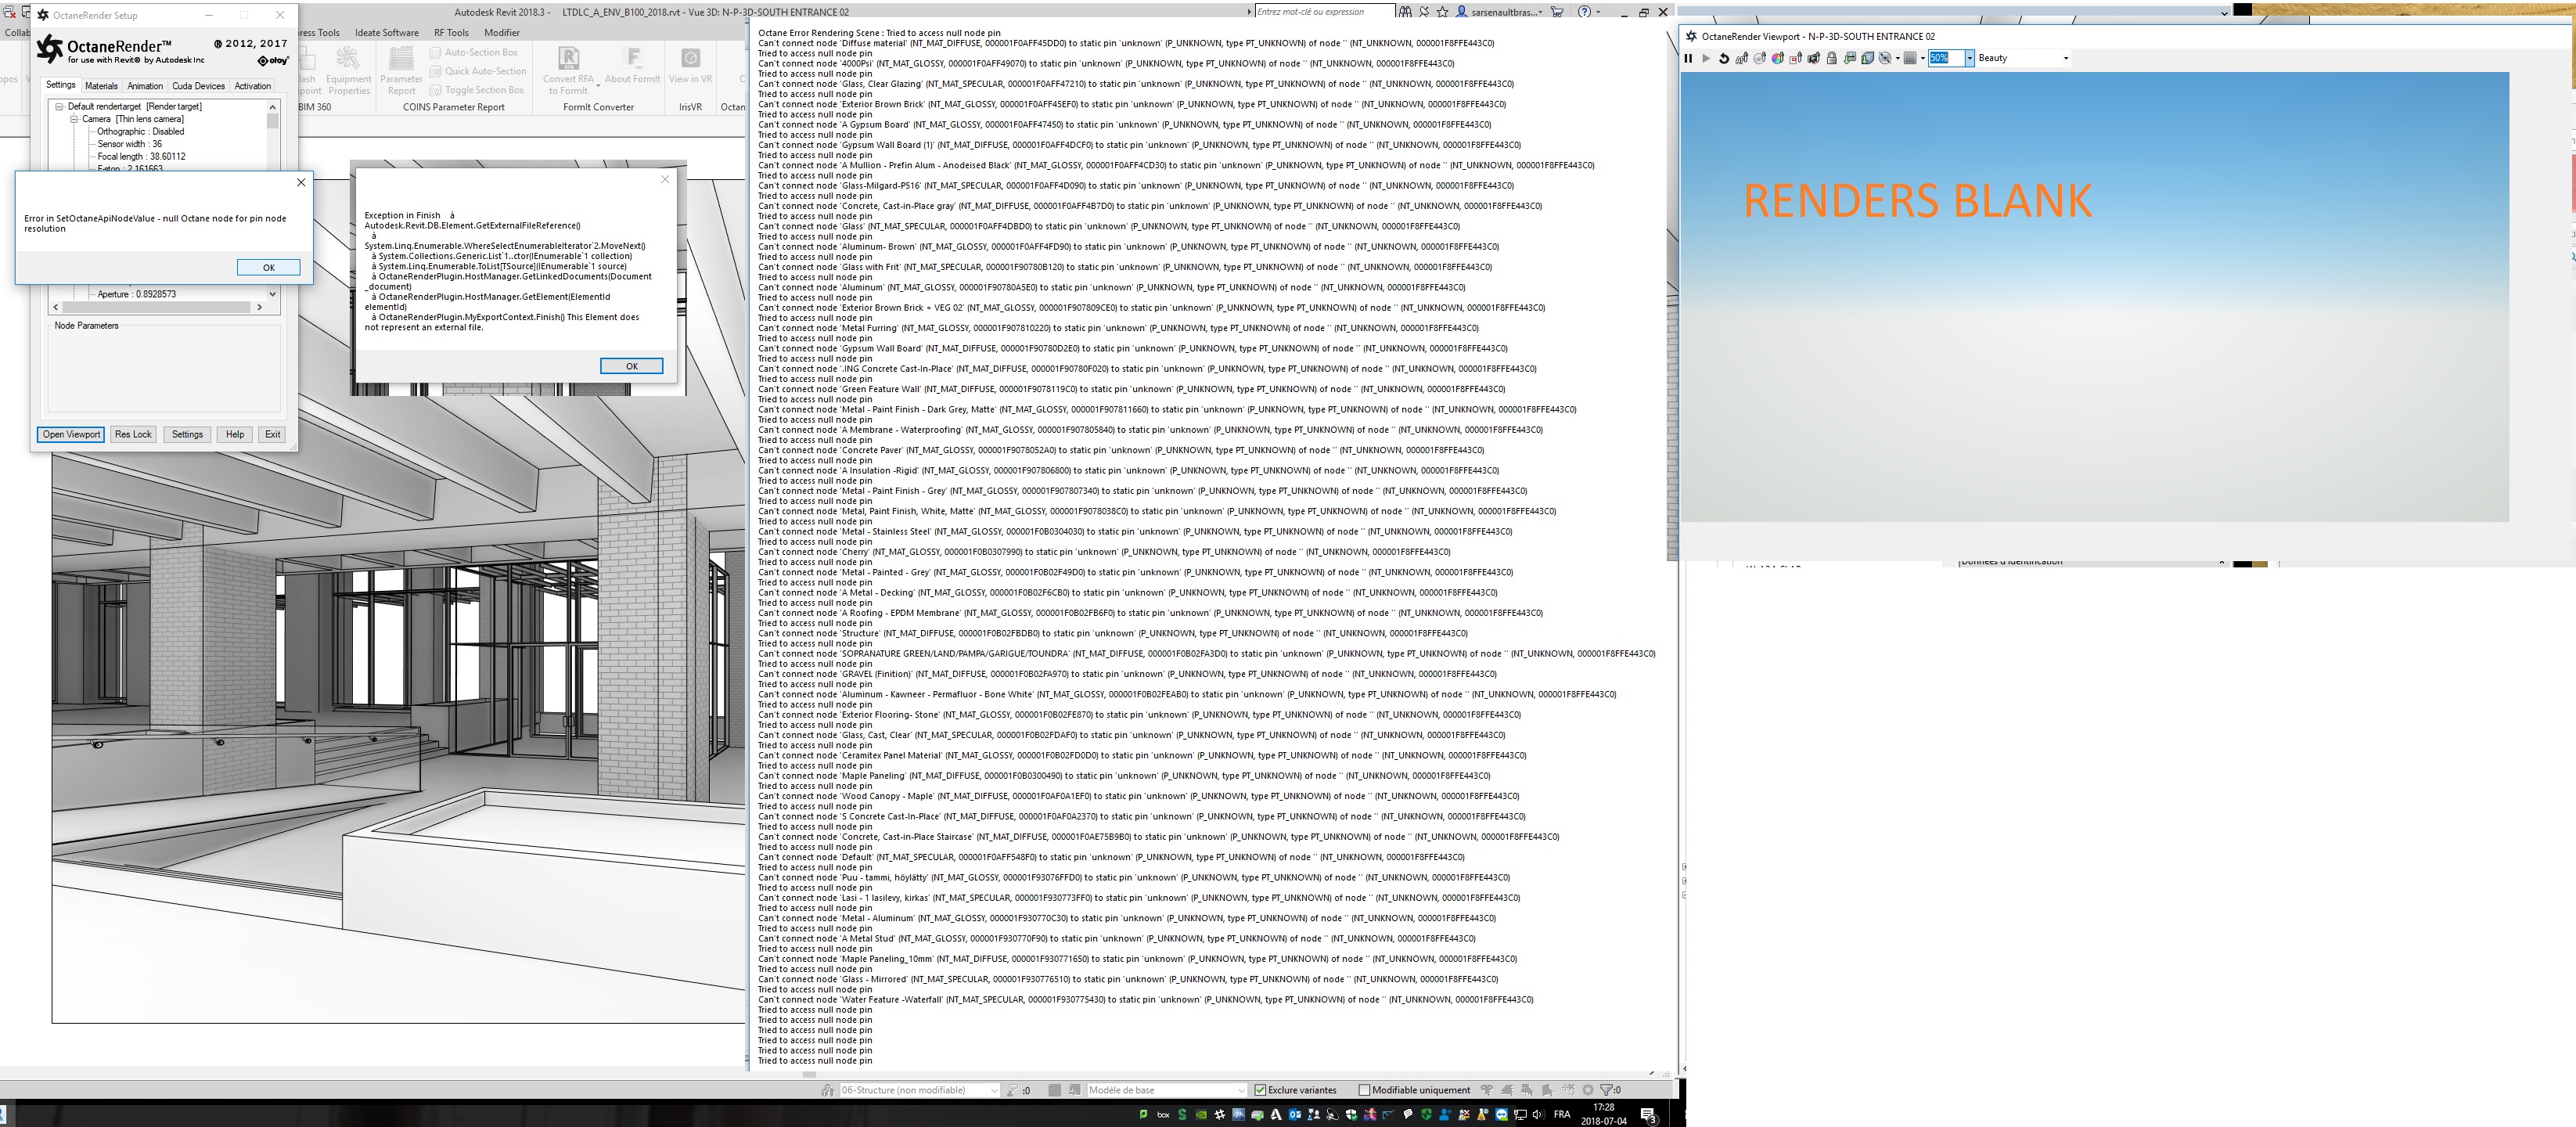Screen dimensions: 2576x1127
Task: Select the autofocus AF picker tool
Action: pos(1742,58)
